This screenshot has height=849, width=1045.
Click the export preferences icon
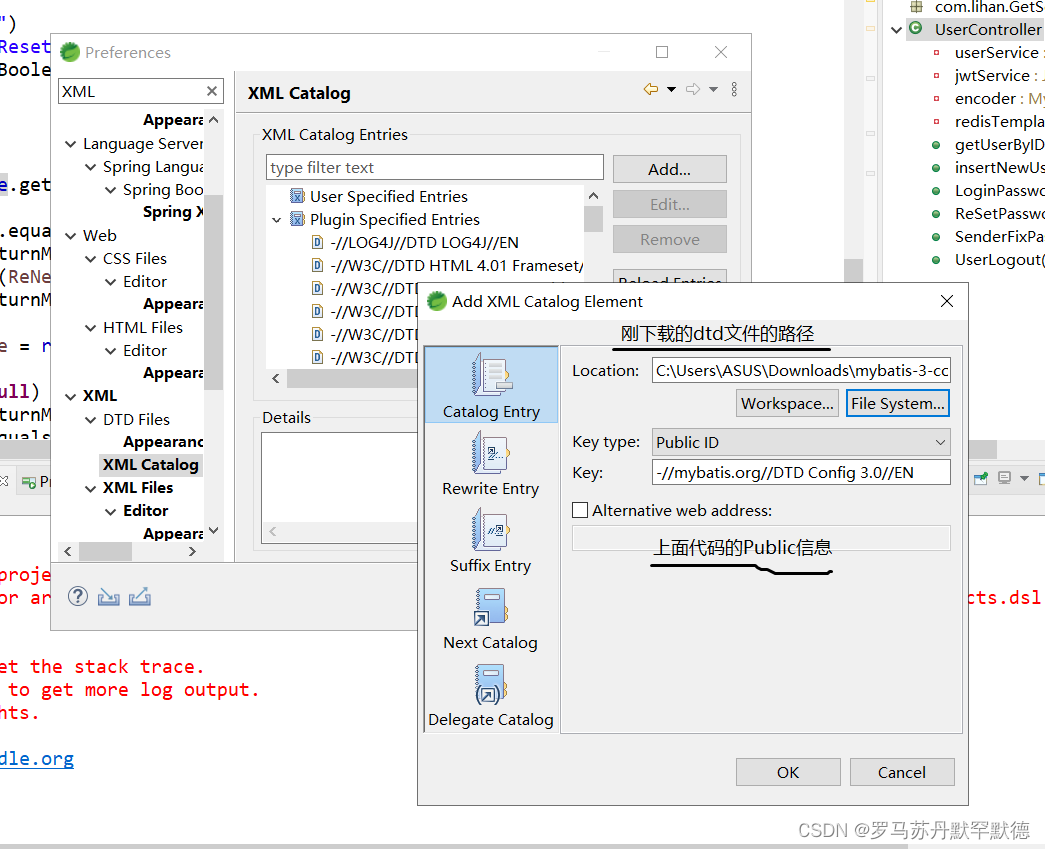pos(140,596)
